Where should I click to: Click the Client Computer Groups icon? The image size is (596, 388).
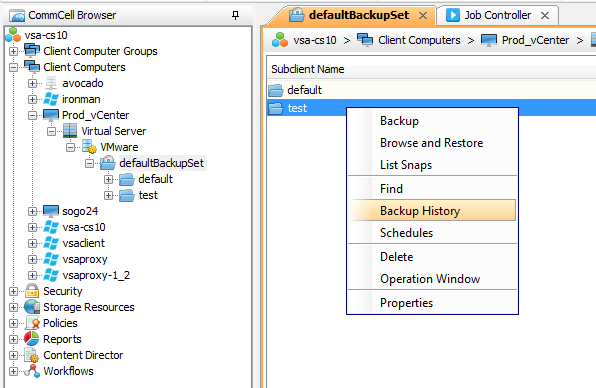[x=32, y=51]
